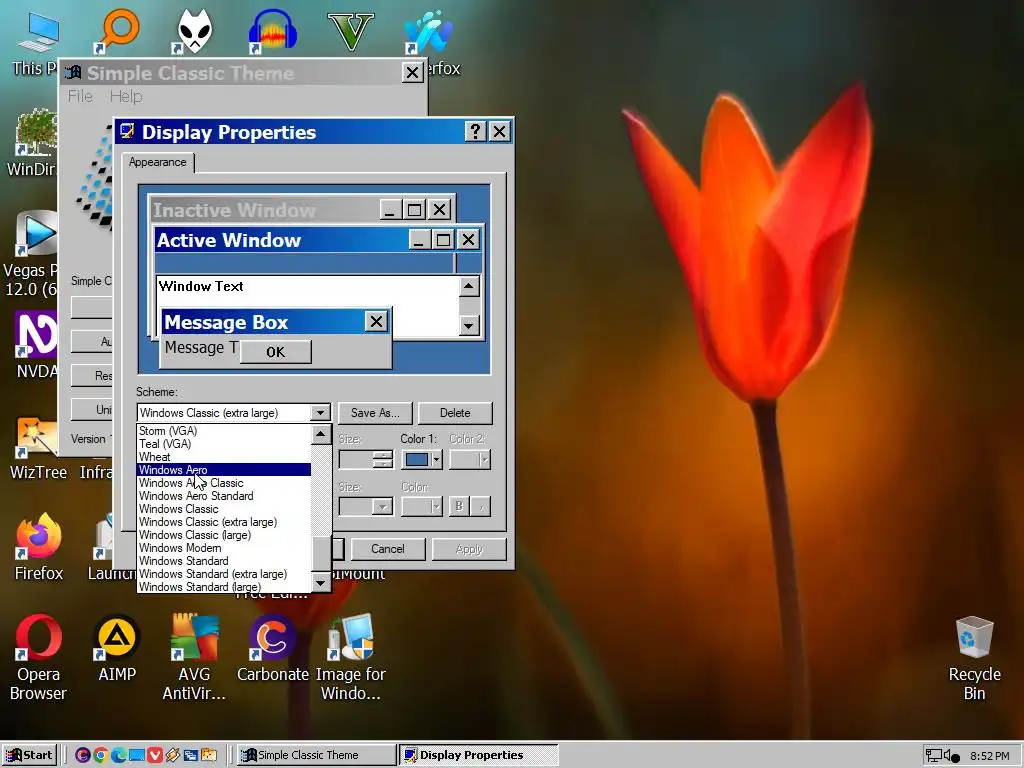Choose Wheat from the scheme list
1024x768 pixels.
pos(224,457)
